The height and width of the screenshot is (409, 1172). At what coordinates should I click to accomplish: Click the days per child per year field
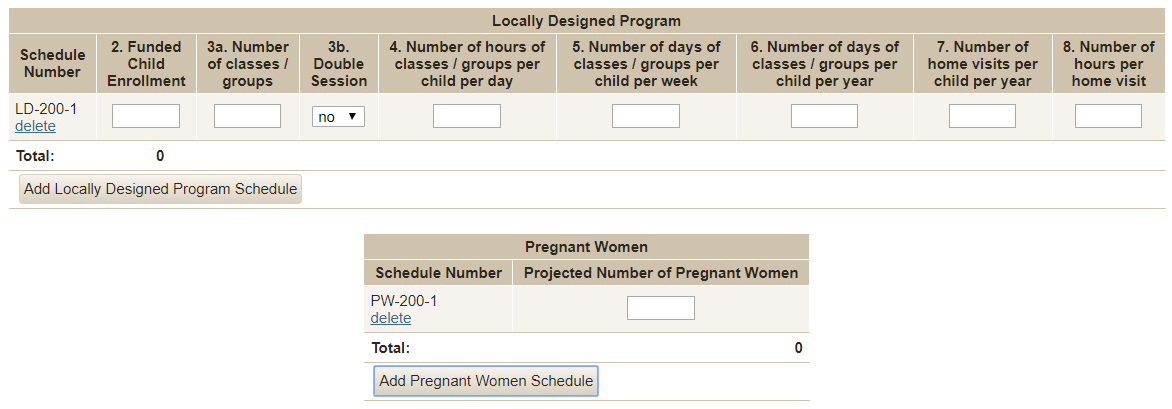[x=824, y=116]
